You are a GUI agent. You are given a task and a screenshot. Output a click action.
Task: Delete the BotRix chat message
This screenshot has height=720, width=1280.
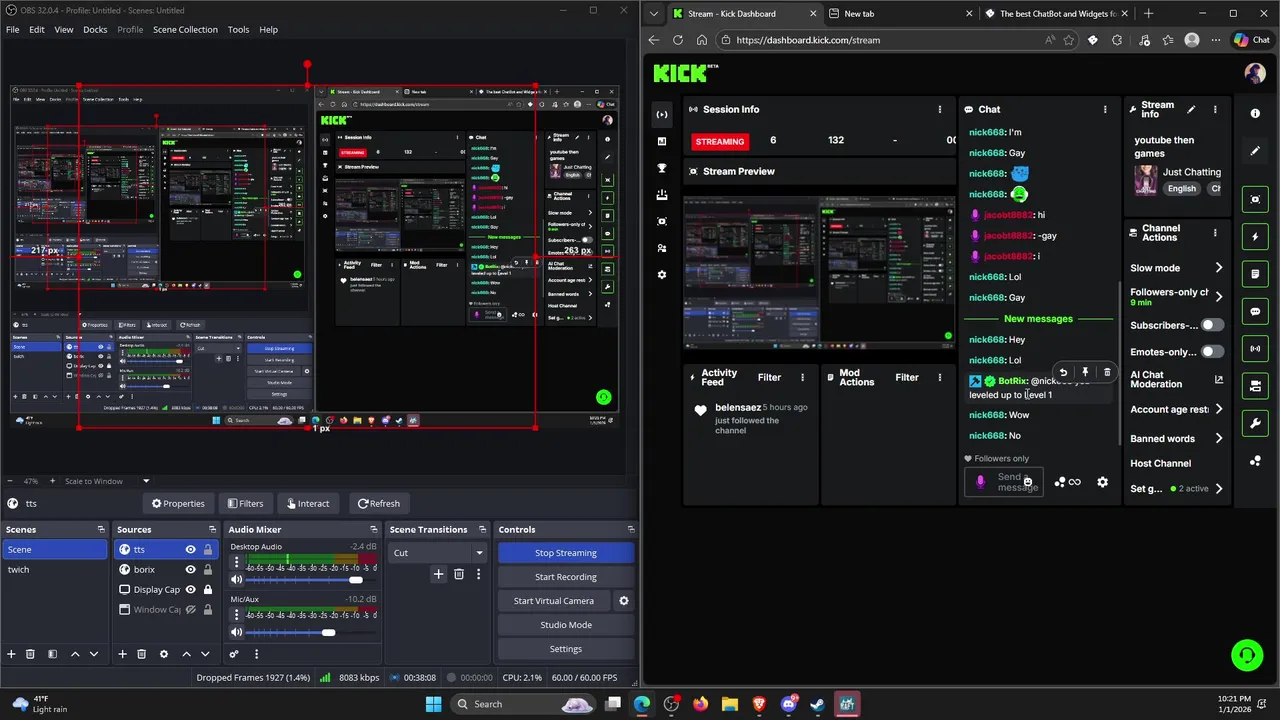tap(1107, 372)
